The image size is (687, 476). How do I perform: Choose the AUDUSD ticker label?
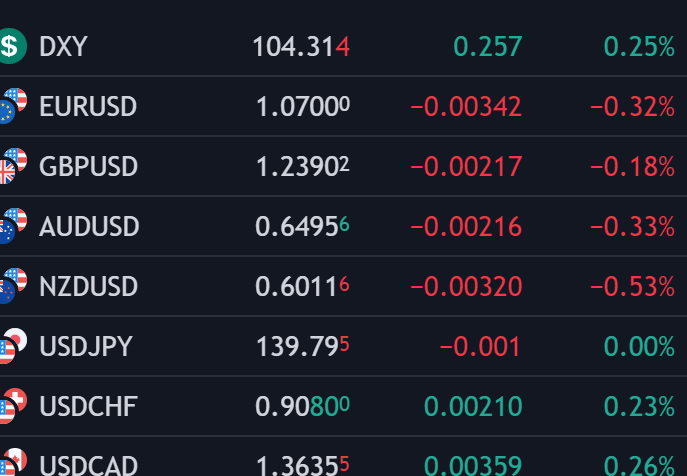[88, 226]
